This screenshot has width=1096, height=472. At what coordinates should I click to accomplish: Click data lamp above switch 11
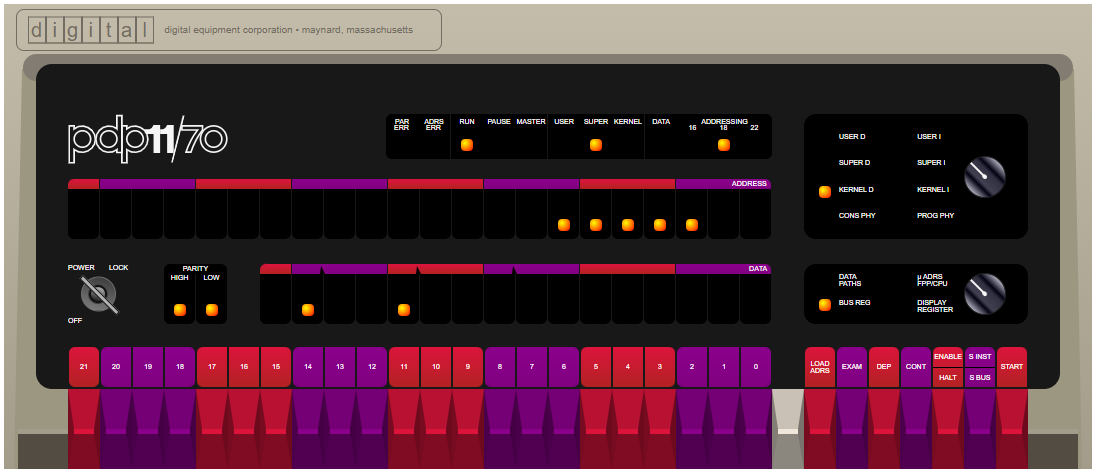(404, 310)
